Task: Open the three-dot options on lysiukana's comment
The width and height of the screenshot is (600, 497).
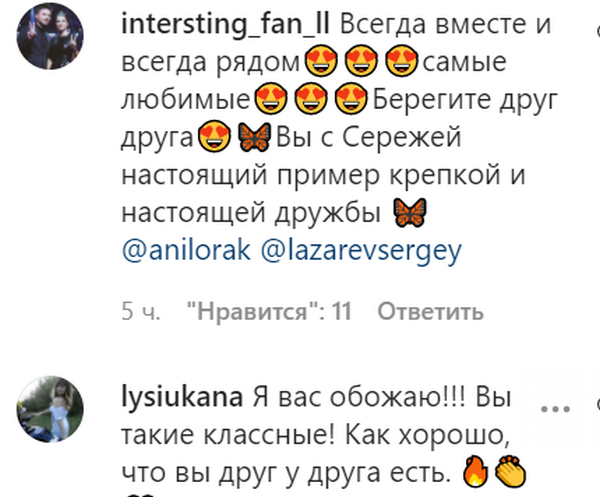Action: pyautogui.click(x=556, y=409)
